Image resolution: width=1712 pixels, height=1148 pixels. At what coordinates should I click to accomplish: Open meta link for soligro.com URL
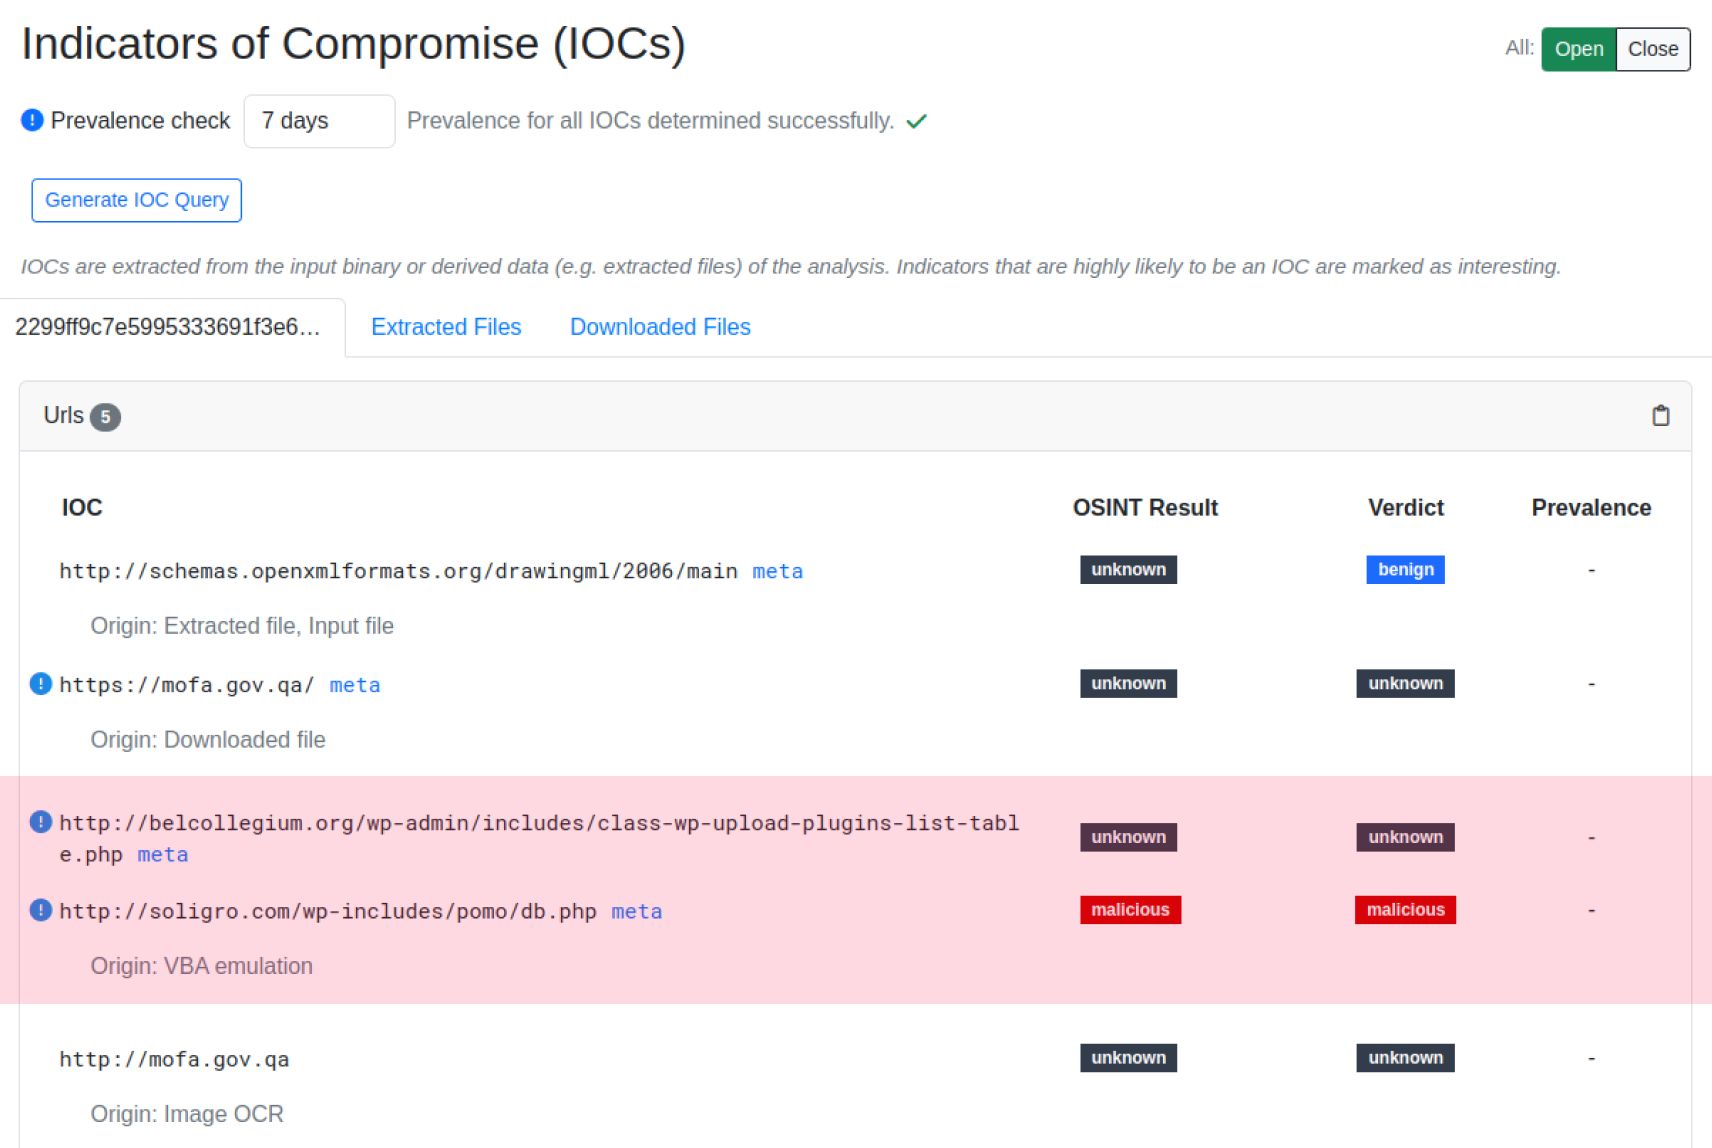(x=636, y=911)
